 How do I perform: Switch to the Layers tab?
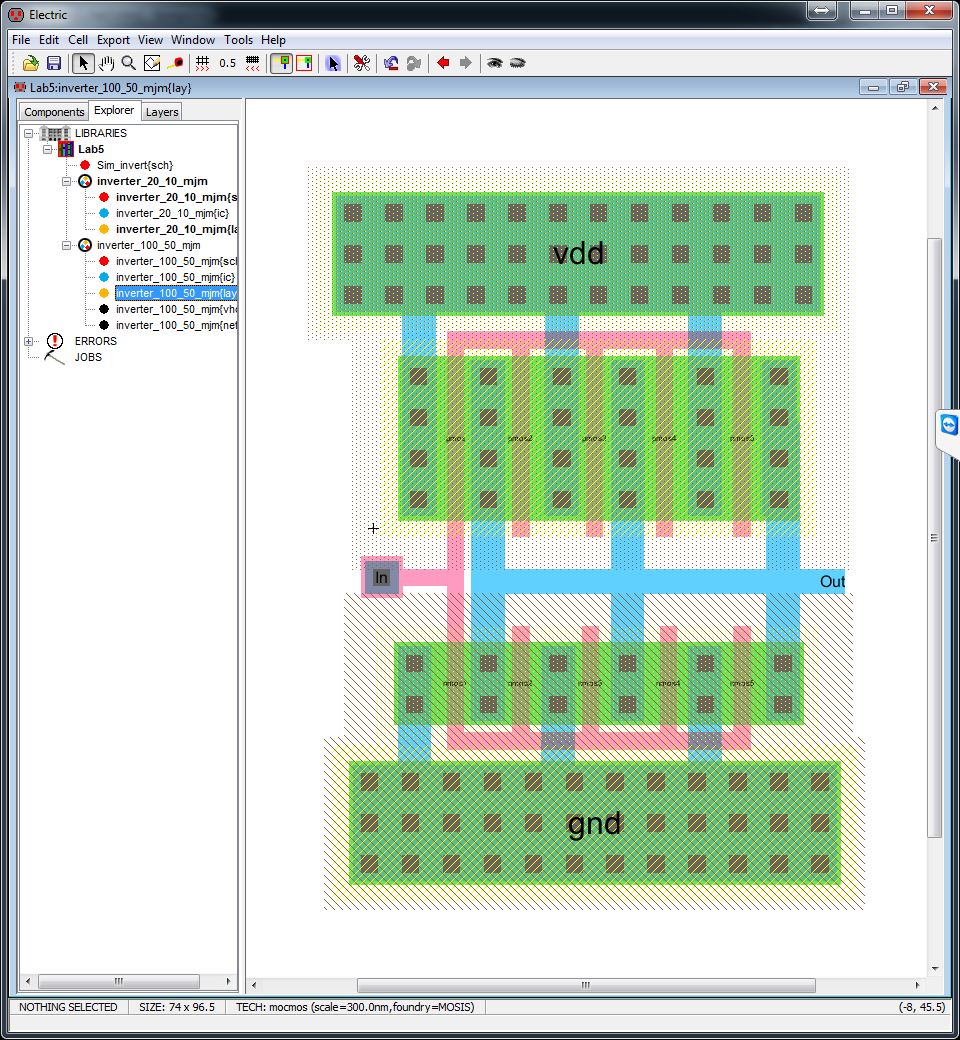161,112
